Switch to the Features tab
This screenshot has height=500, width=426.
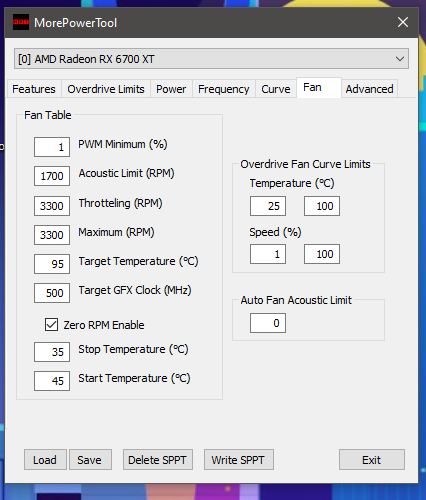point(34,89)
